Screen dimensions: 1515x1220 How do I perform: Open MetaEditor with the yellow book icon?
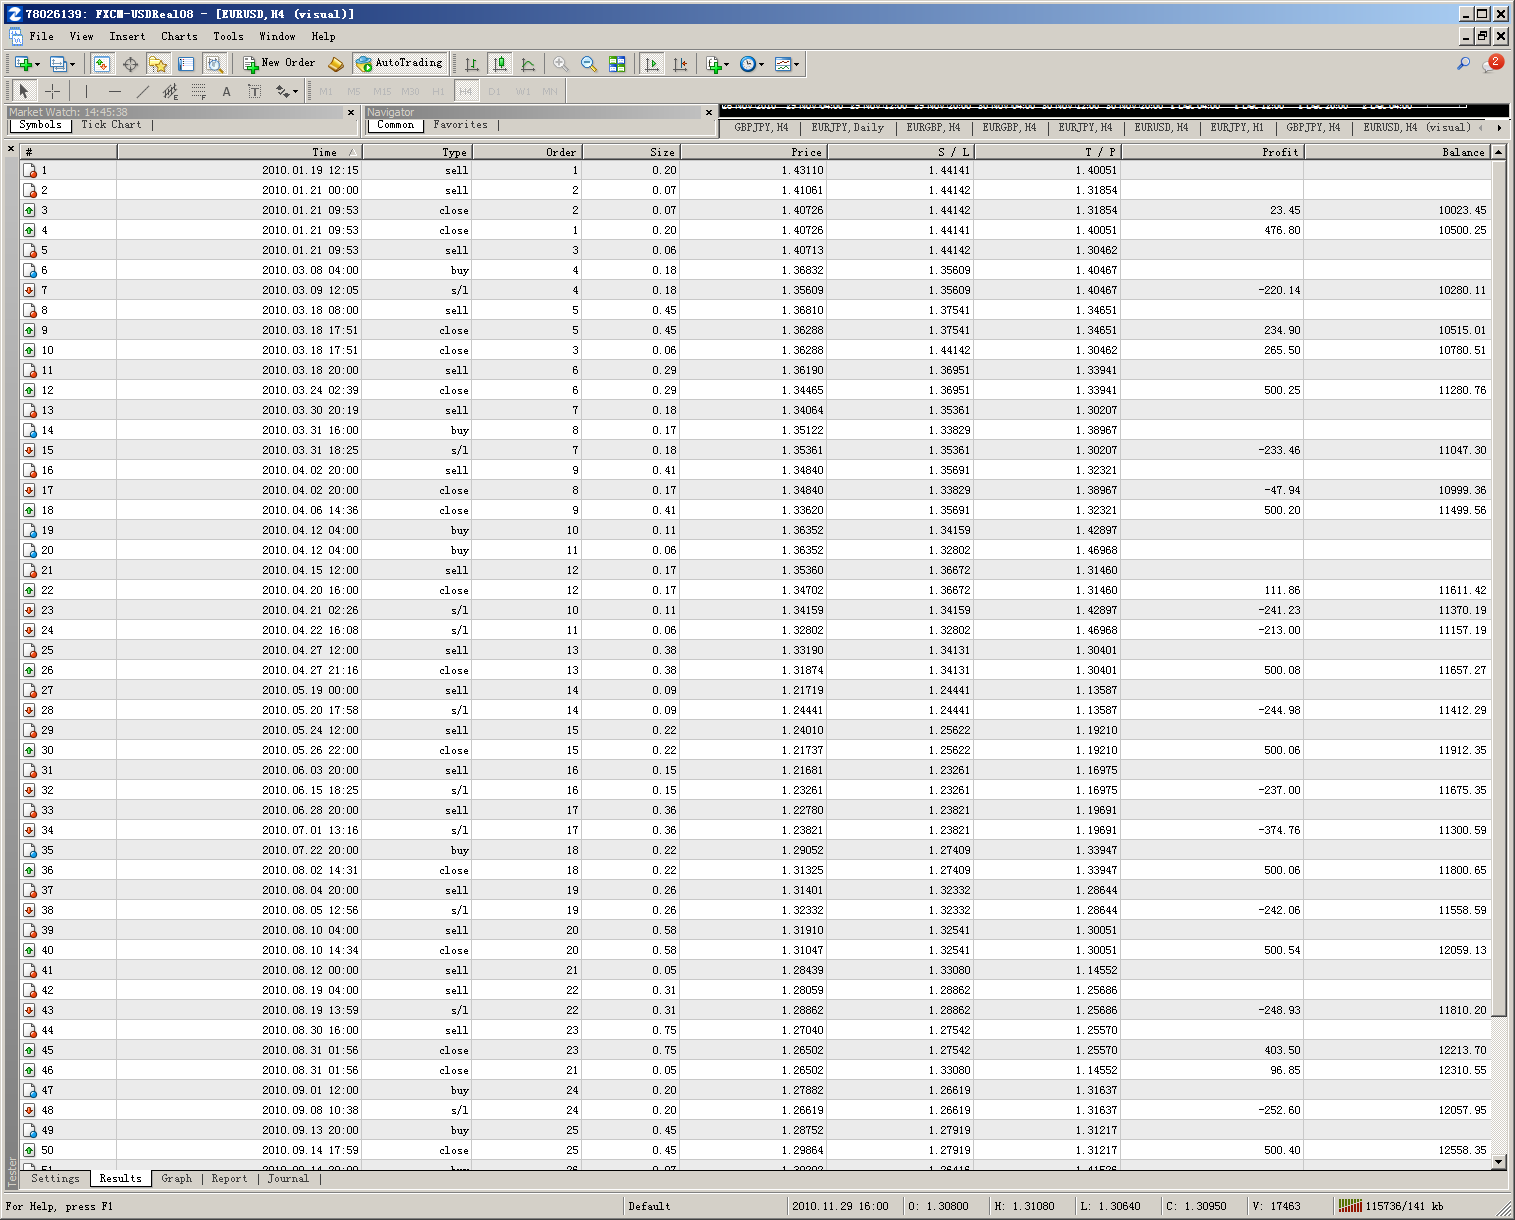coord(336,64)
